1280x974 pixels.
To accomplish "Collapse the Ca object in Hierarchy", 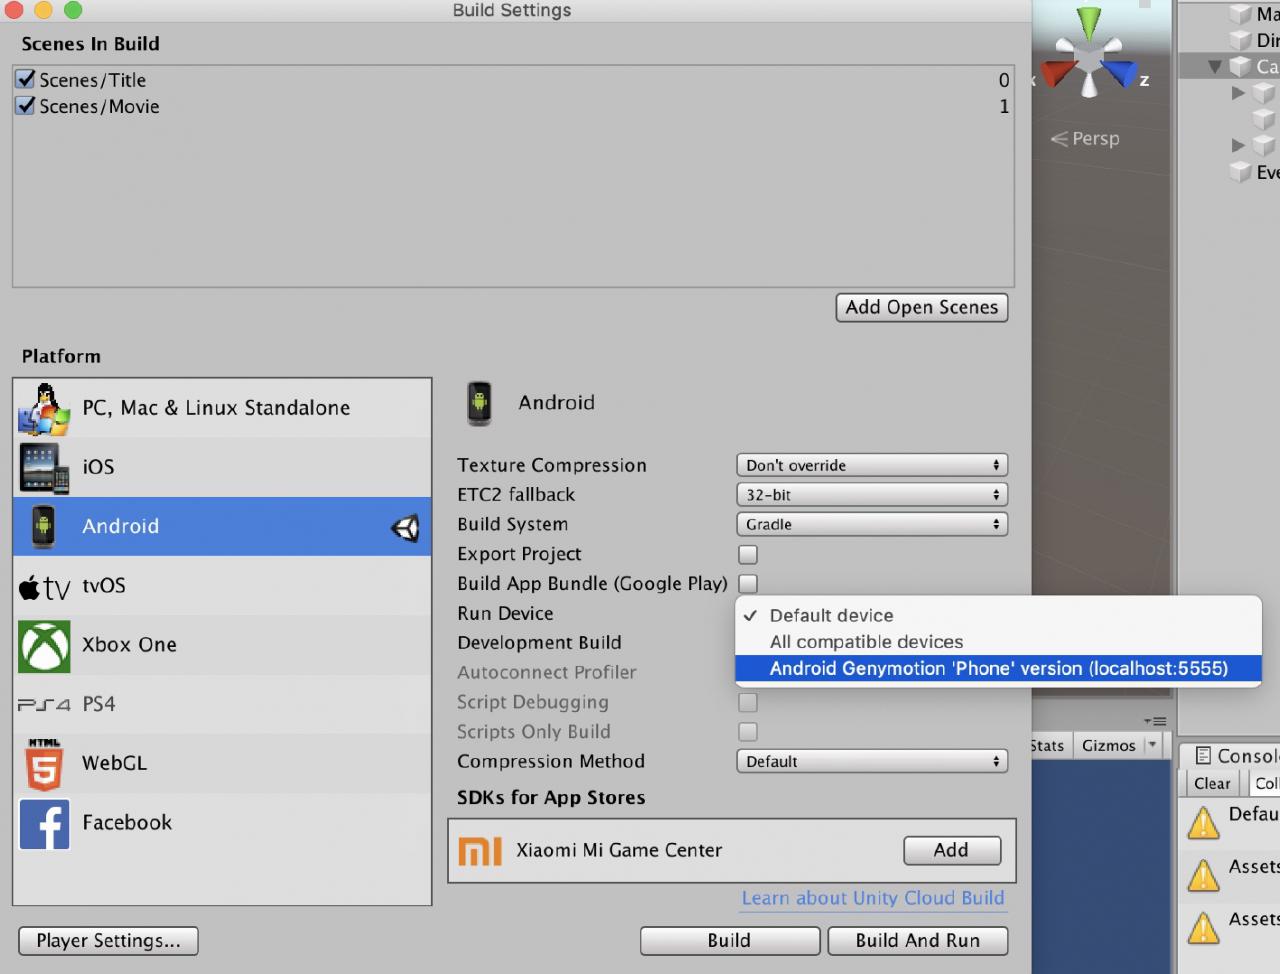I will pyautogui.click(x=1215, y=67).
